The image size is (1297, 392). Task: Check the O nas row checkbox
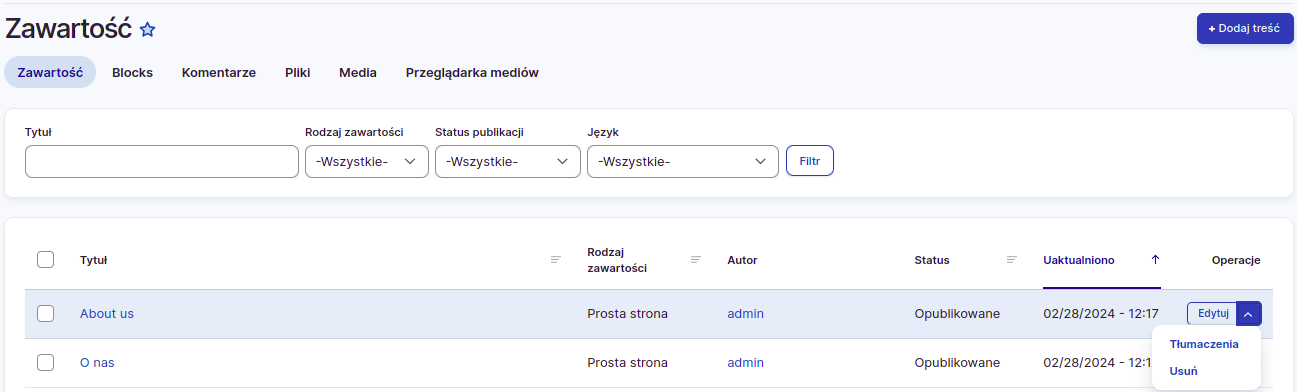pyautogui.click(x=45, y=362)
